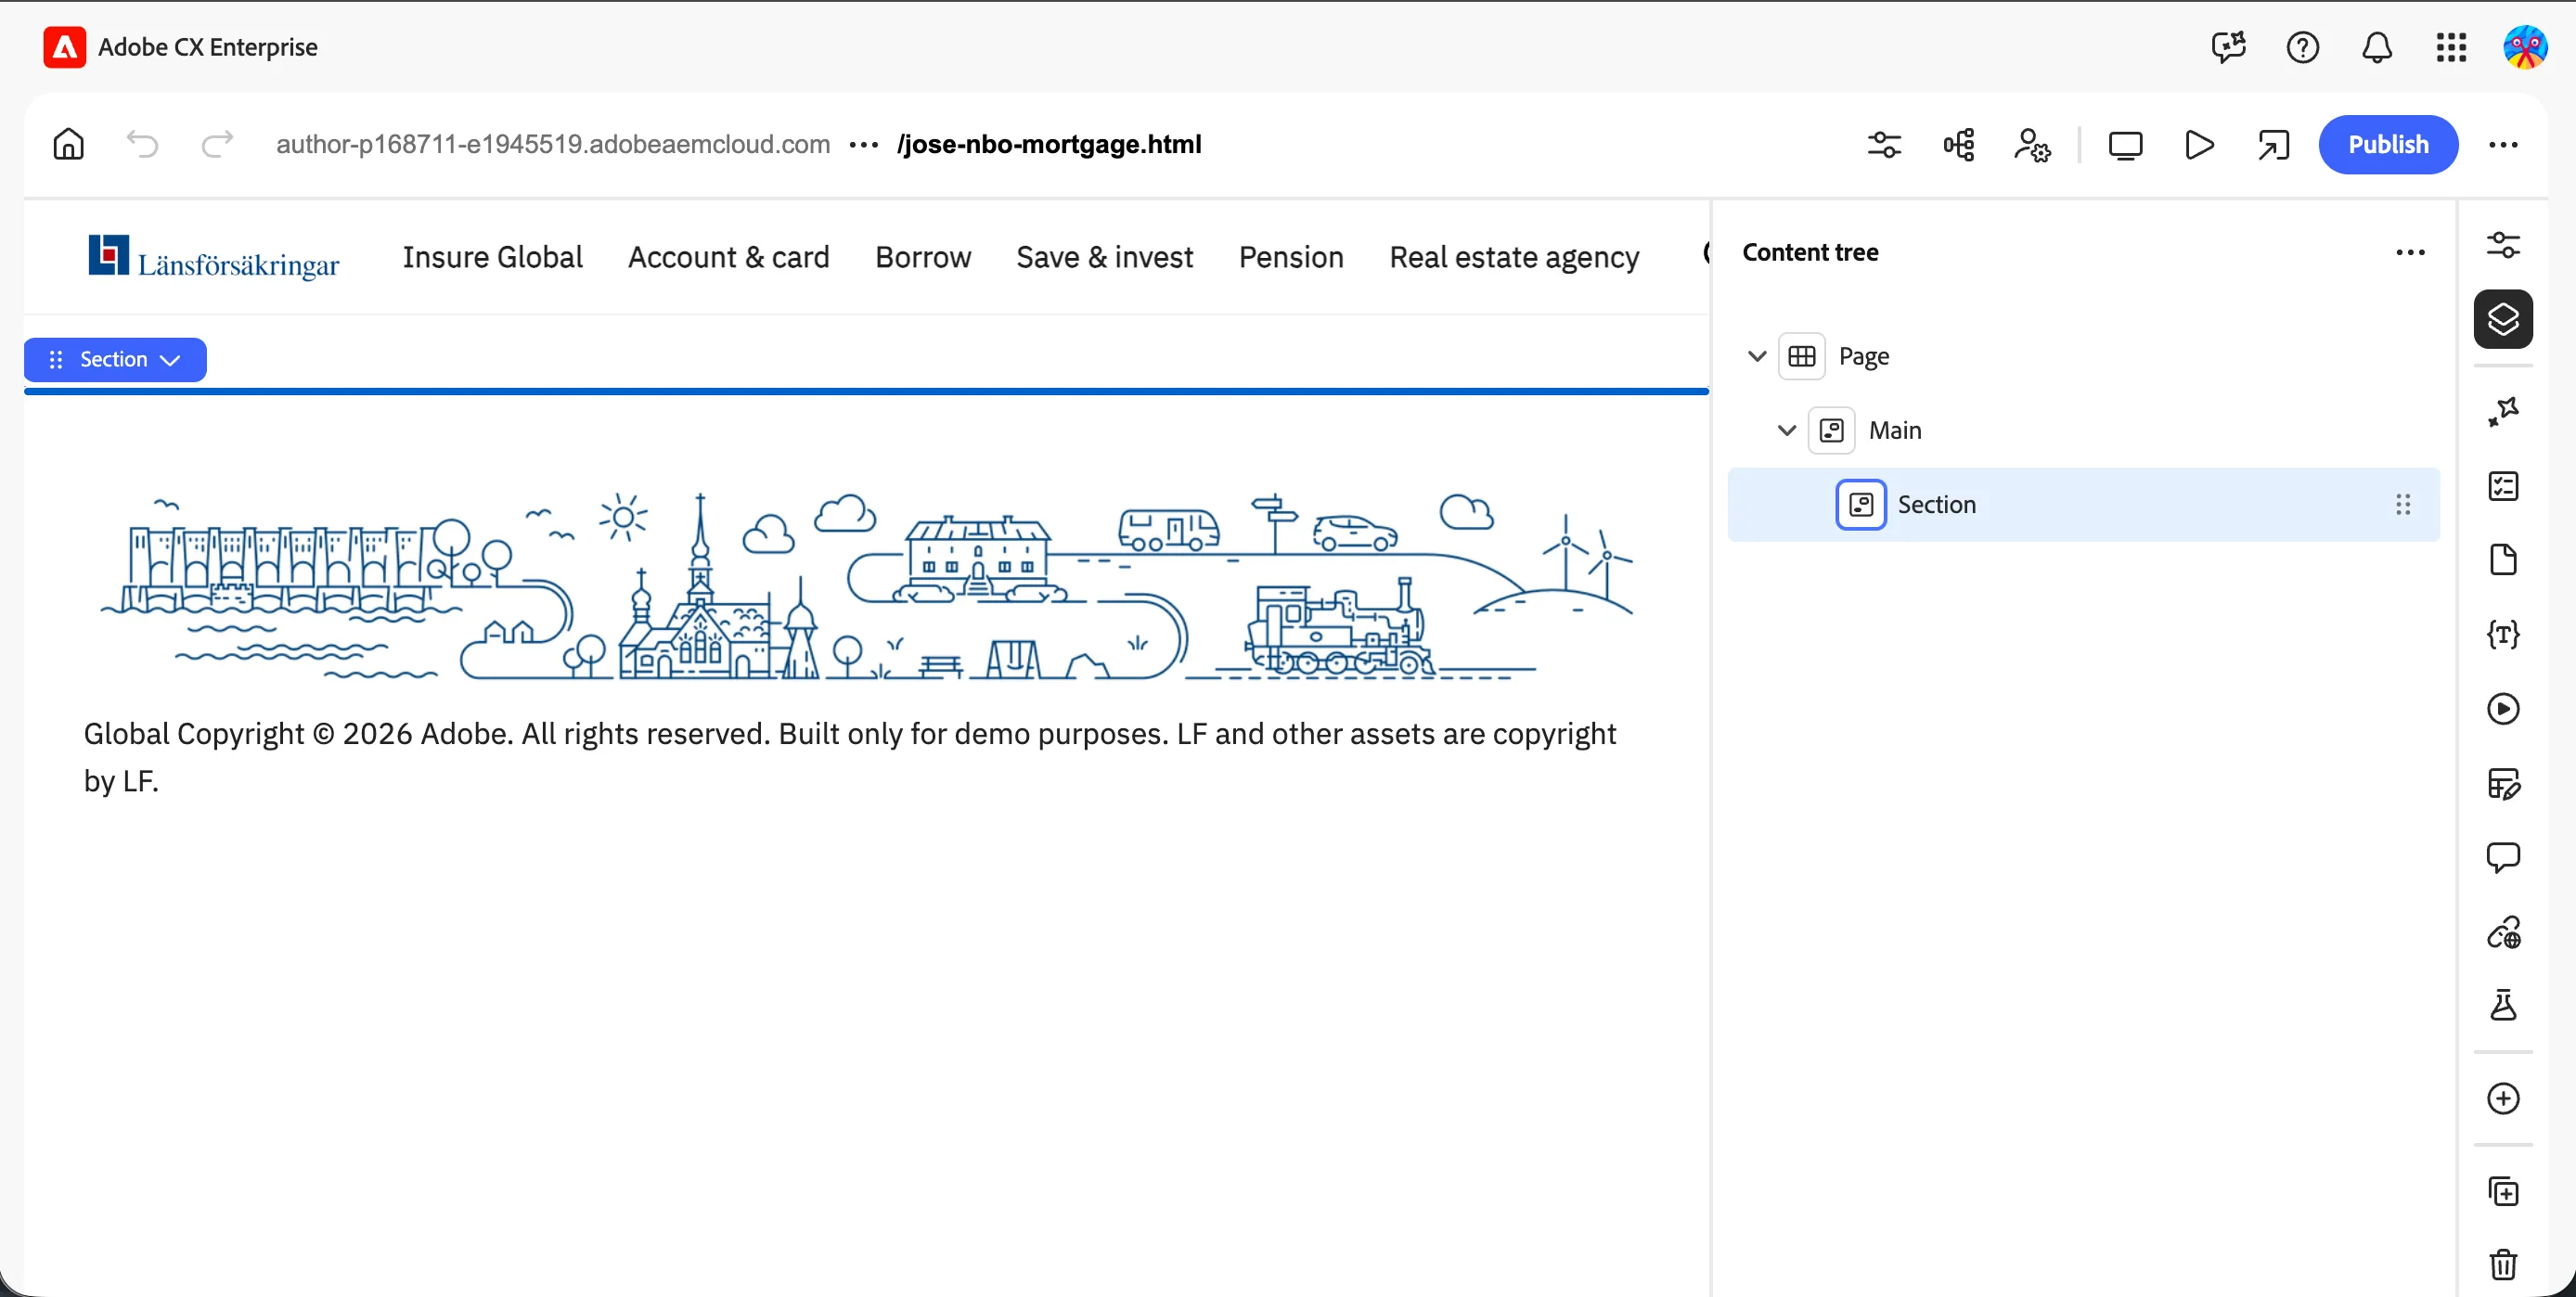Viewport: 2576px width, 1297px height.
Task: Click the delete trash icon
Action: (x=2503, y=1264)
